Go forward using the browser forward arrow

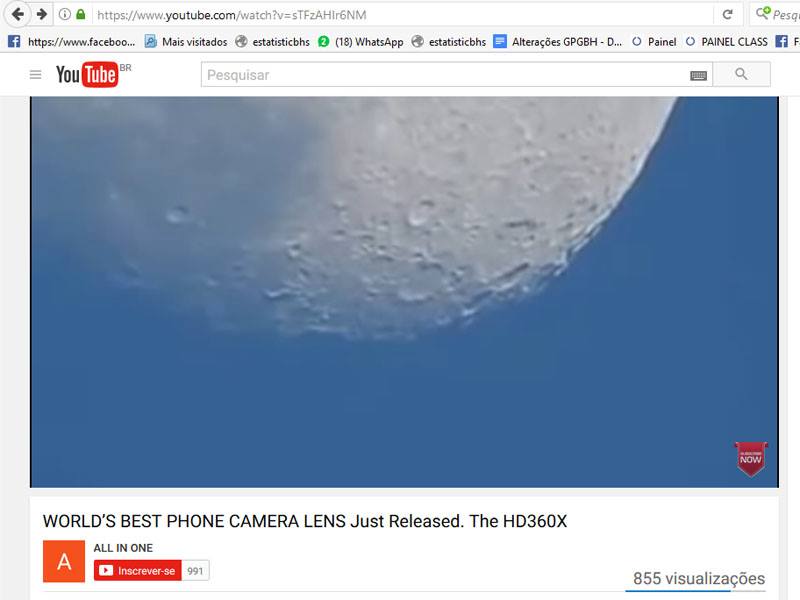pyautogui.click(x=42, y=14)
